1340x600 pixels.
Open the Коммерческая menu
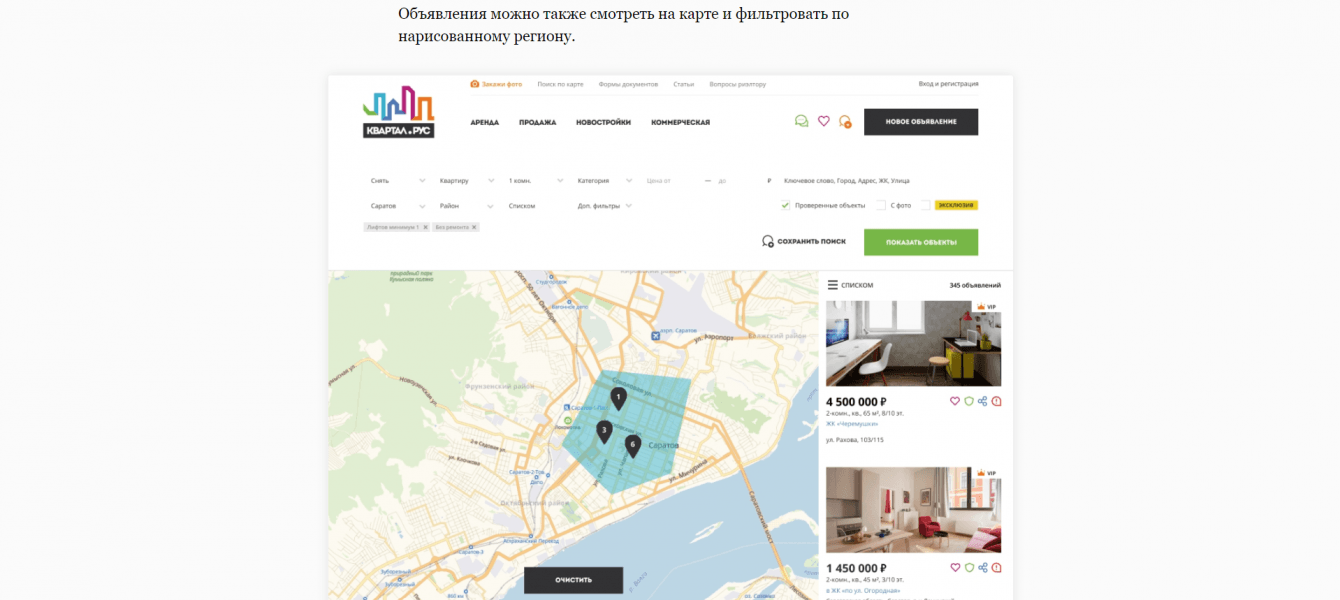[x=680, y=122]
